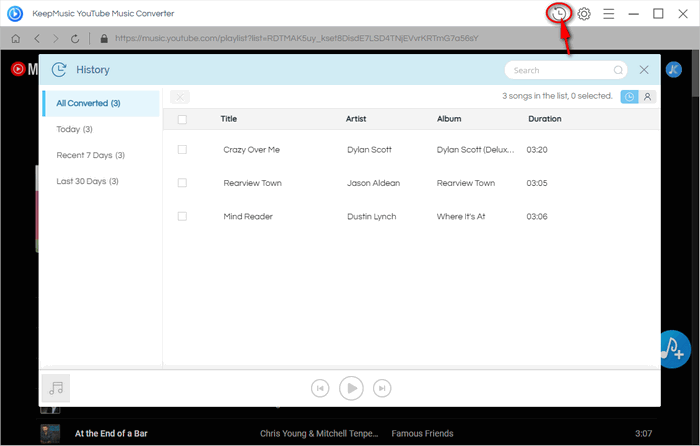
Task: Tick the checkbox for Crazy Over Me
Action: (182, 150)
